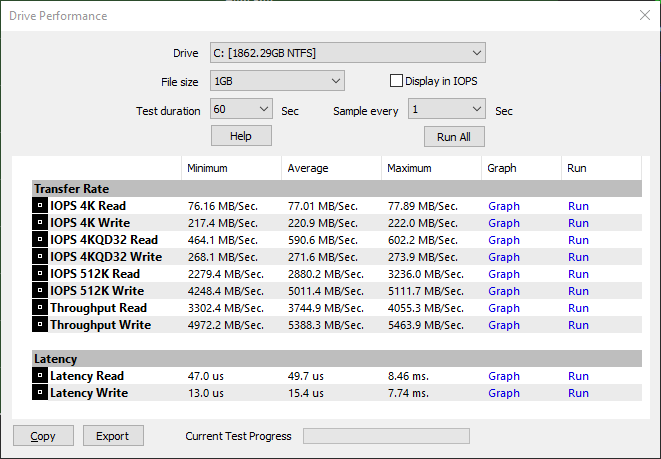Click the Average column header
Image resolution: width=661 pixels, height=459 pixels.
(x=331, y=168)
